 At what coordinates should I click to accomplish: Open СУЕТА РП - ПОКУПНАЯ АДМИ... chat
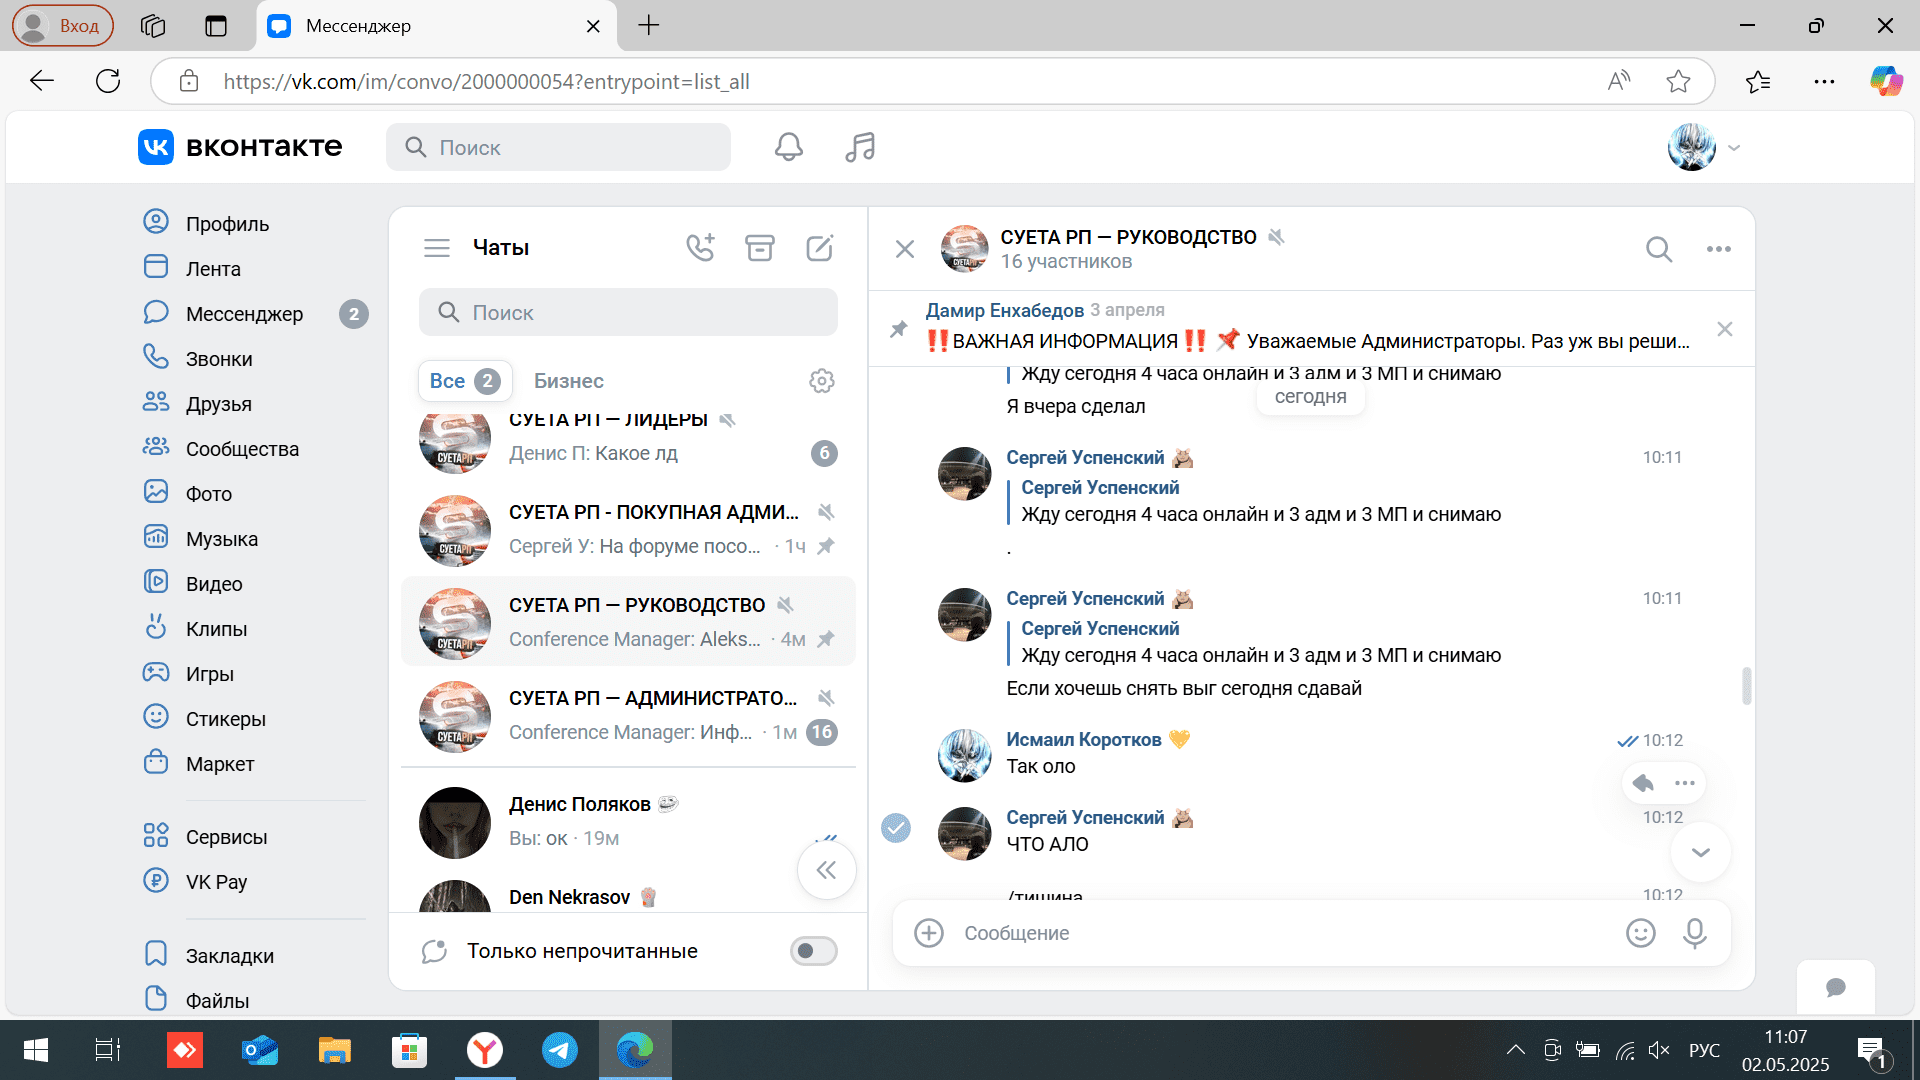click(628, 529)
